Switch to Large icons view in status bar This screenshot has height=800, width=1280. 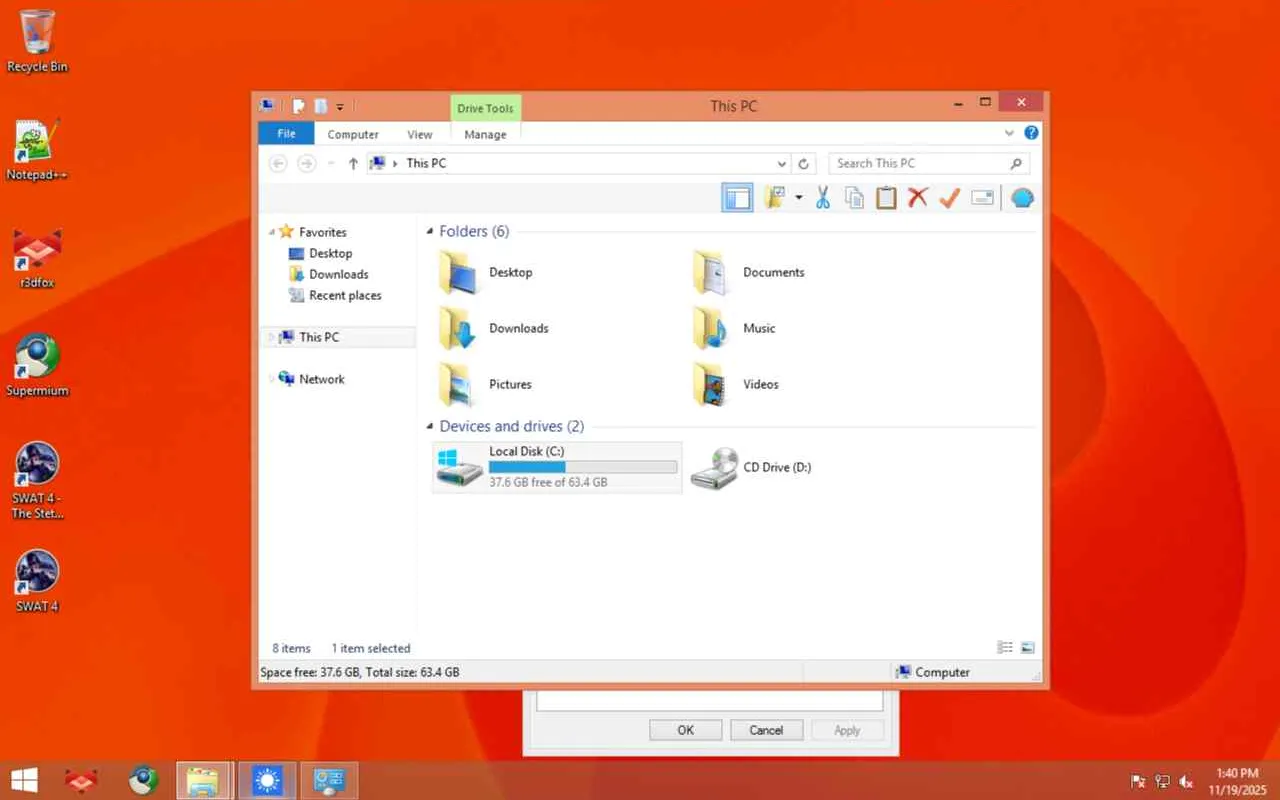point(1027,648)
